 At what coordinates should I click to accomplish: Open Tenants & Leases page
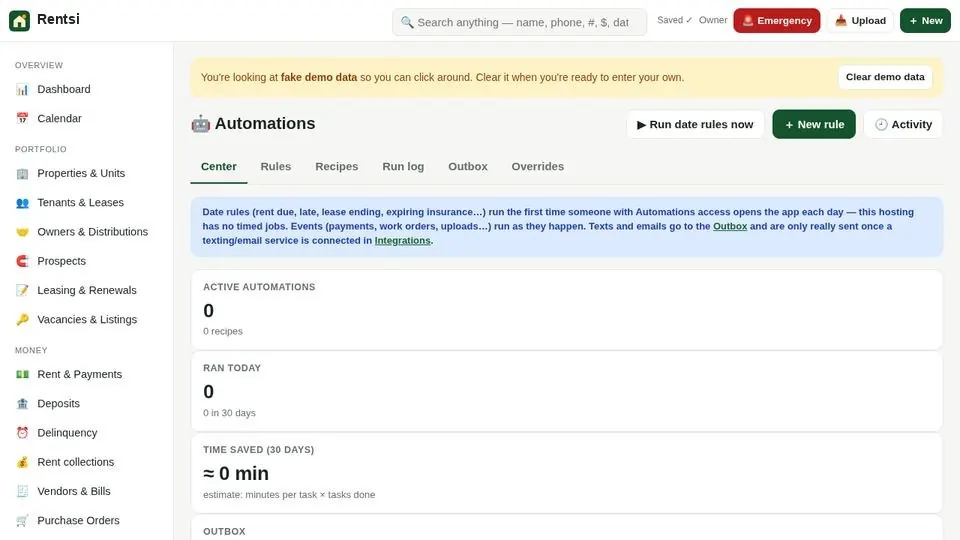click(86, 203)
